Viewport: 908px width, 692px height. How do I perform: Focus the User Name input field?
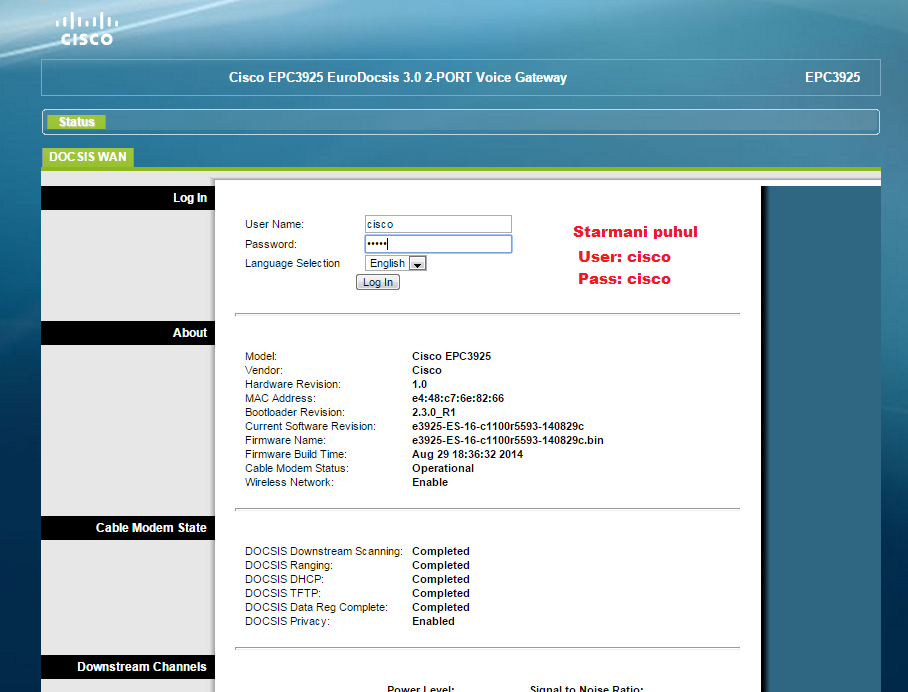tap(438, 224)
